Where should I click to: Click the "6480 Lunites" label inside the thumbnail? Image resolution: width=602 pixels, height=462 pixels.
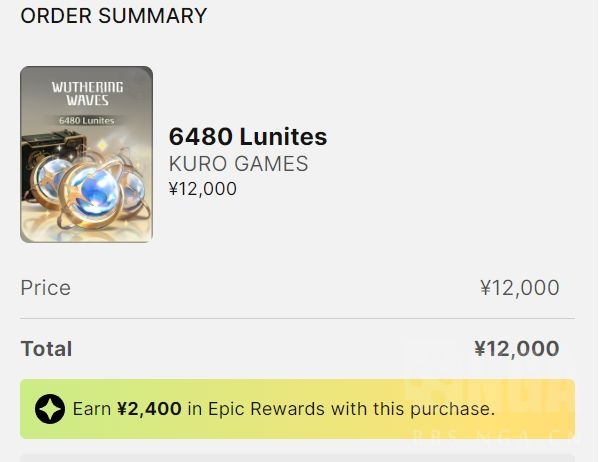(x=87, y=121)
